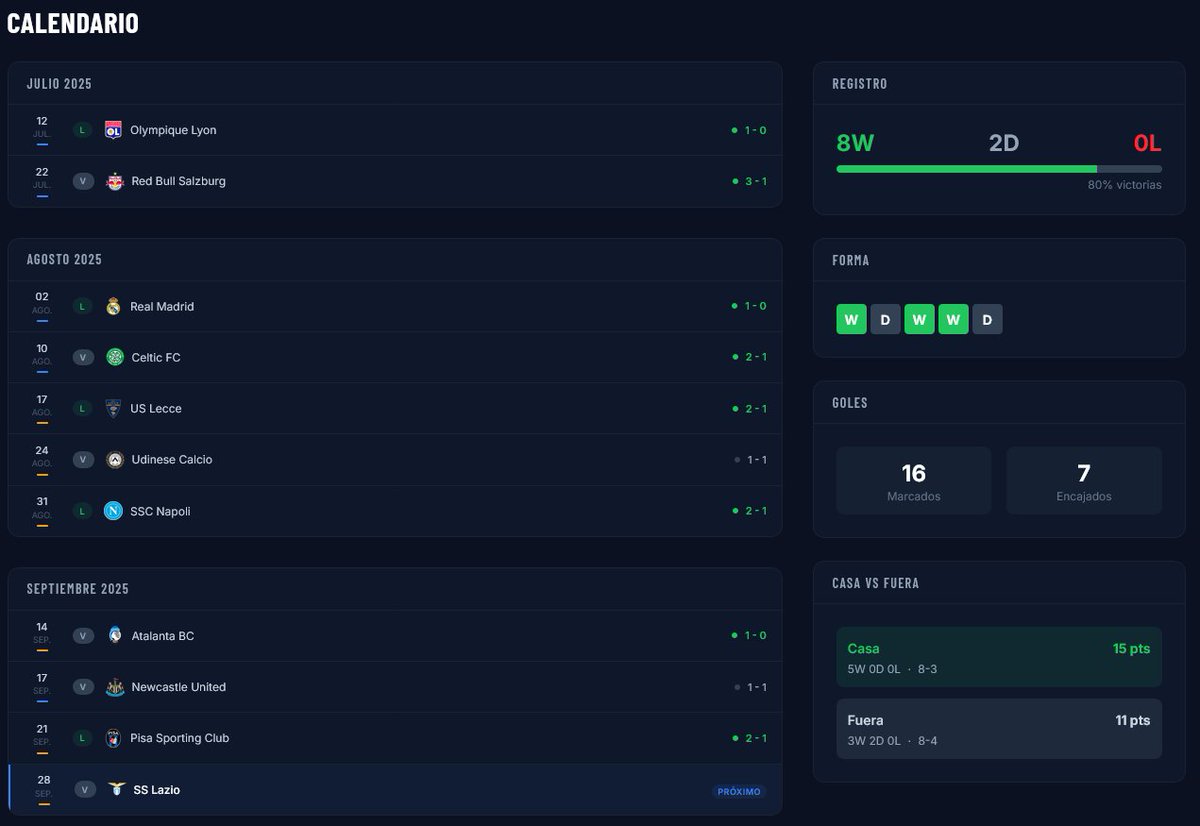The width and height of the screenshot is (1200, 826).
Task: Click the CALENDARIO page title
Action: point(73,23)
